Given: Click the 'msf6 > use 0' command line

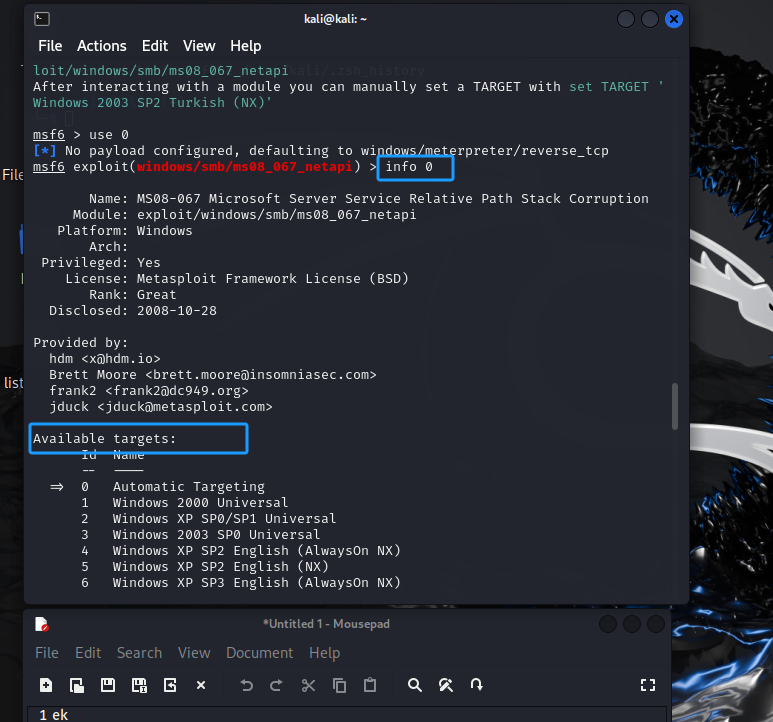Looking at the screenshot, I should [x=81, y=135].
